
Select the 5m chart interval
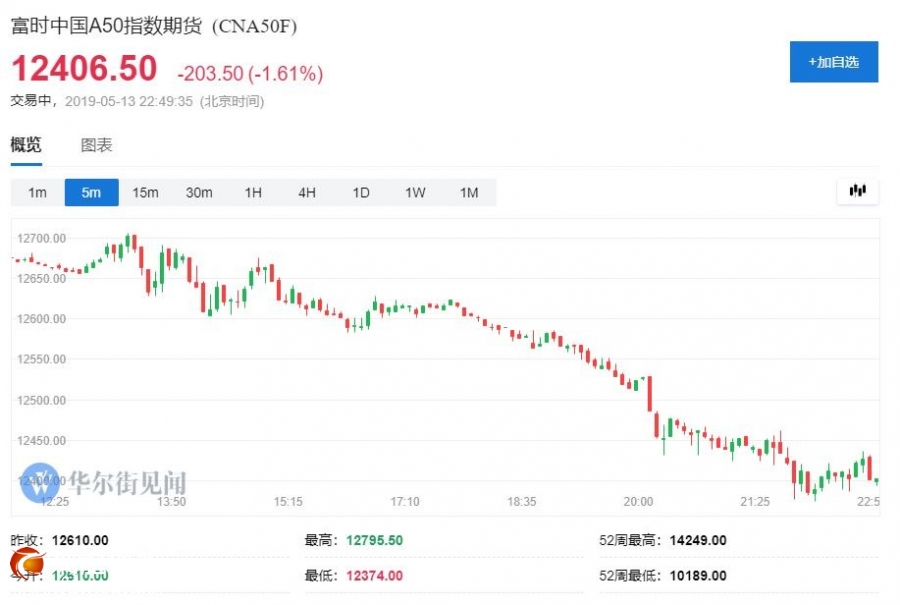91,192
